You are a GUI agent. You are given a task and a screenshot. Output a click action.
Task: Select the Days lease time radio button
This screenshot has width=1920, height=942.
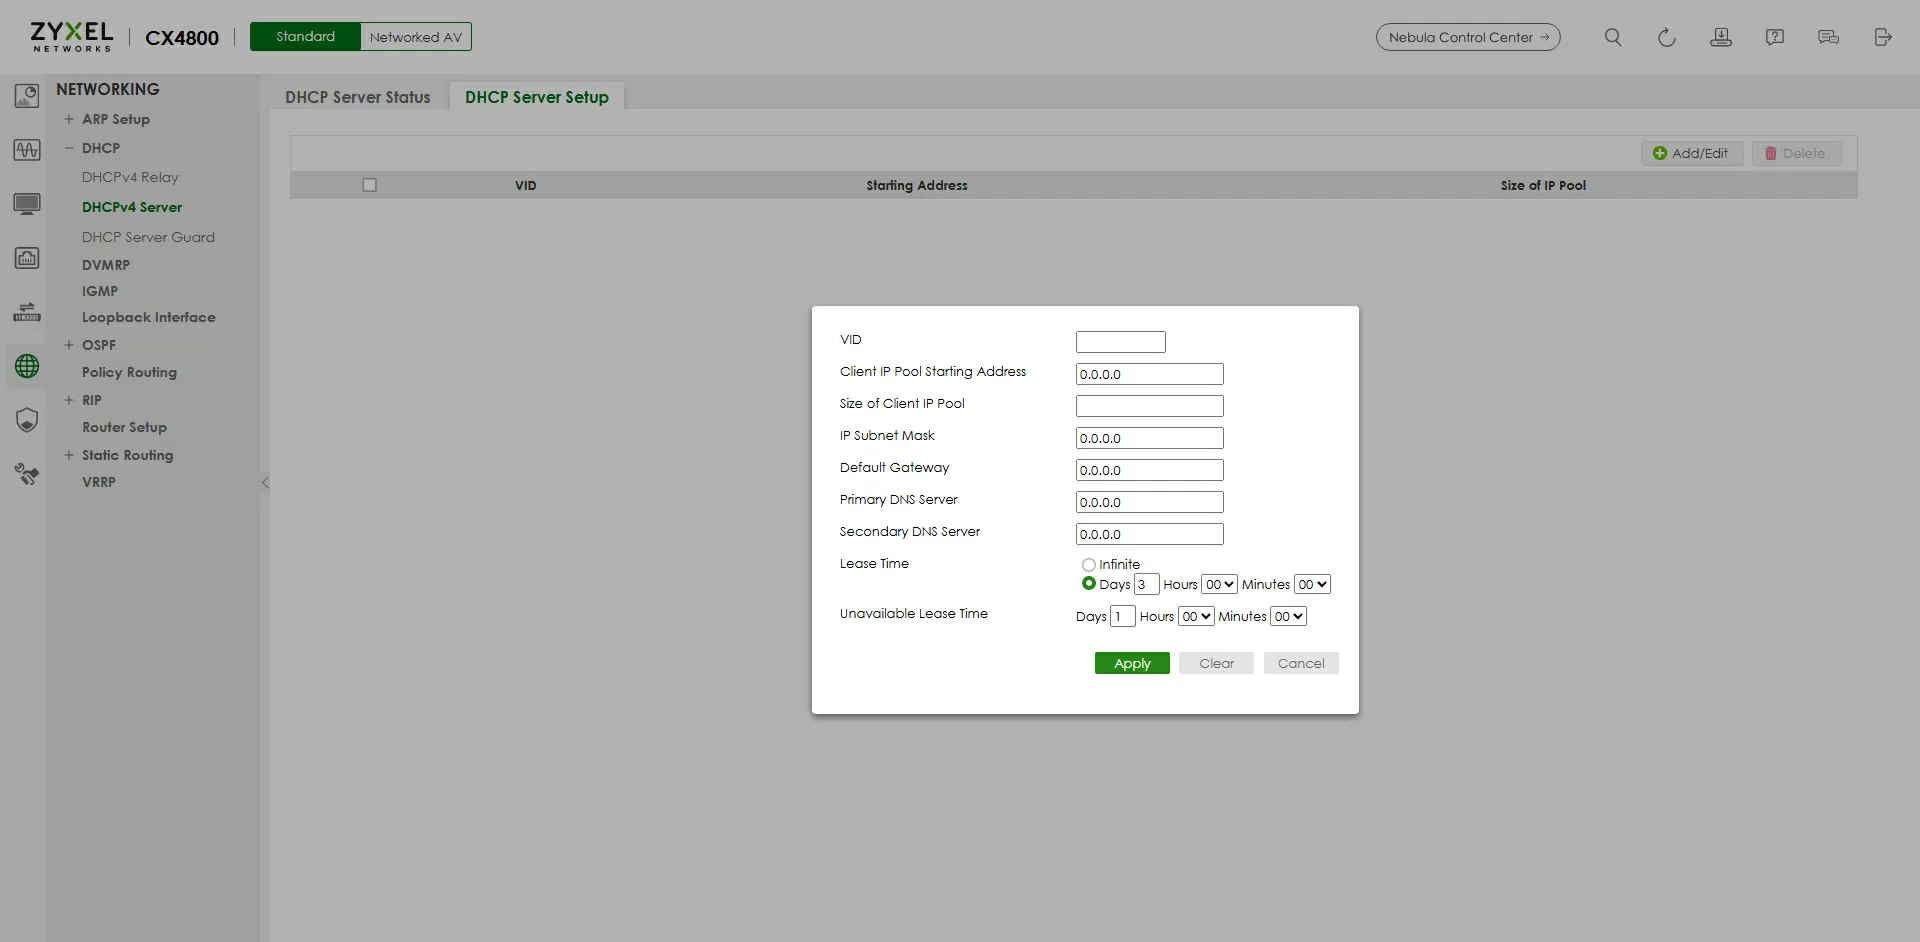point(1088,584)
